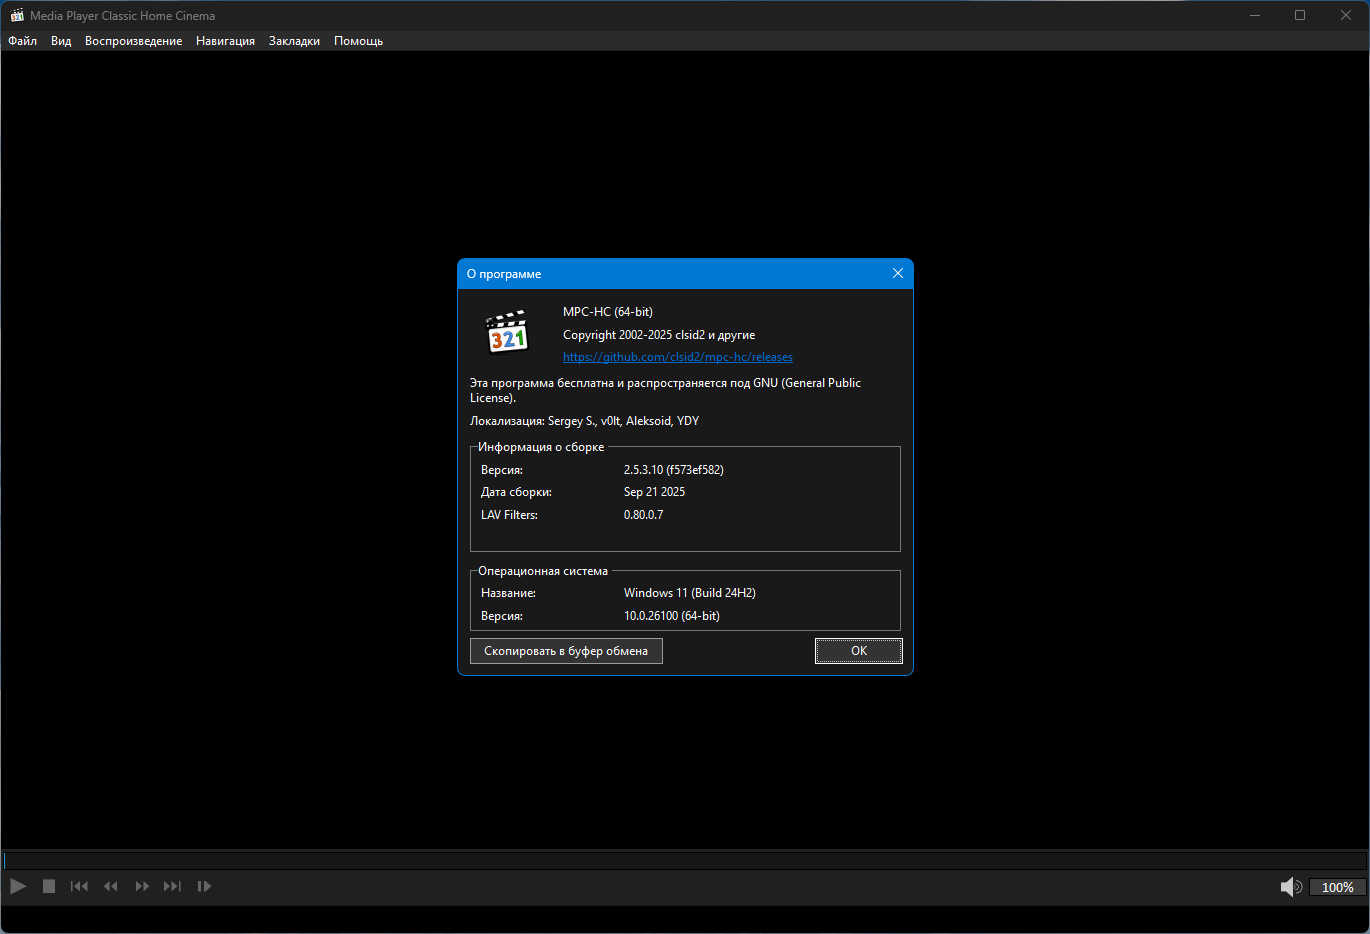Click the frame step button
The height and width of the screenshot is (934, 1370).
point(204,886)
